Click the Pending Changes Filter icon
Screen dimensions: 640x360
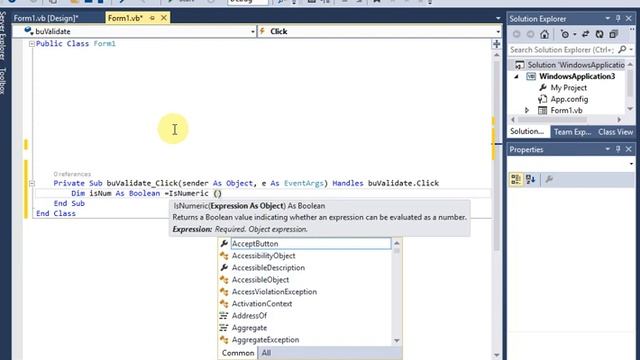coord(565,34)
